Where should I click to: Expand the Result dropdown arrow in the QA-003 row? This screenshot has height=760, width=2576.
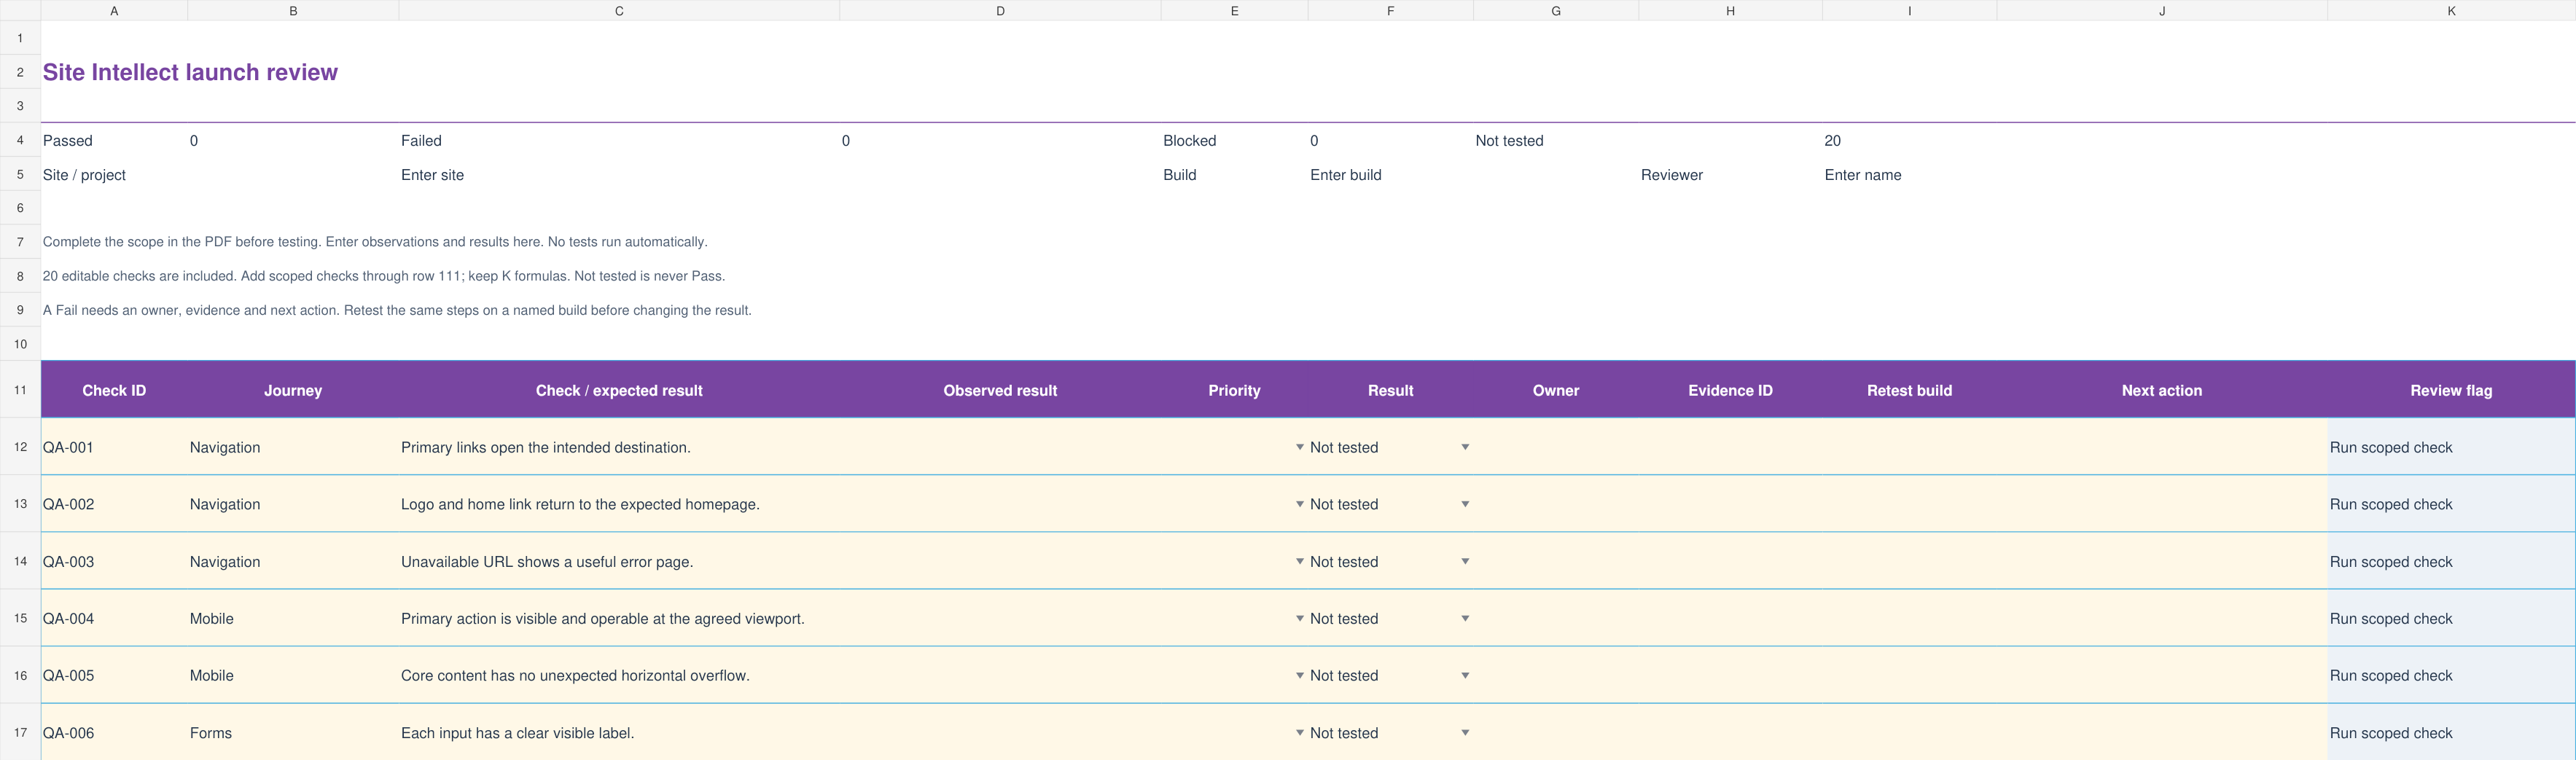(1465, 561)
